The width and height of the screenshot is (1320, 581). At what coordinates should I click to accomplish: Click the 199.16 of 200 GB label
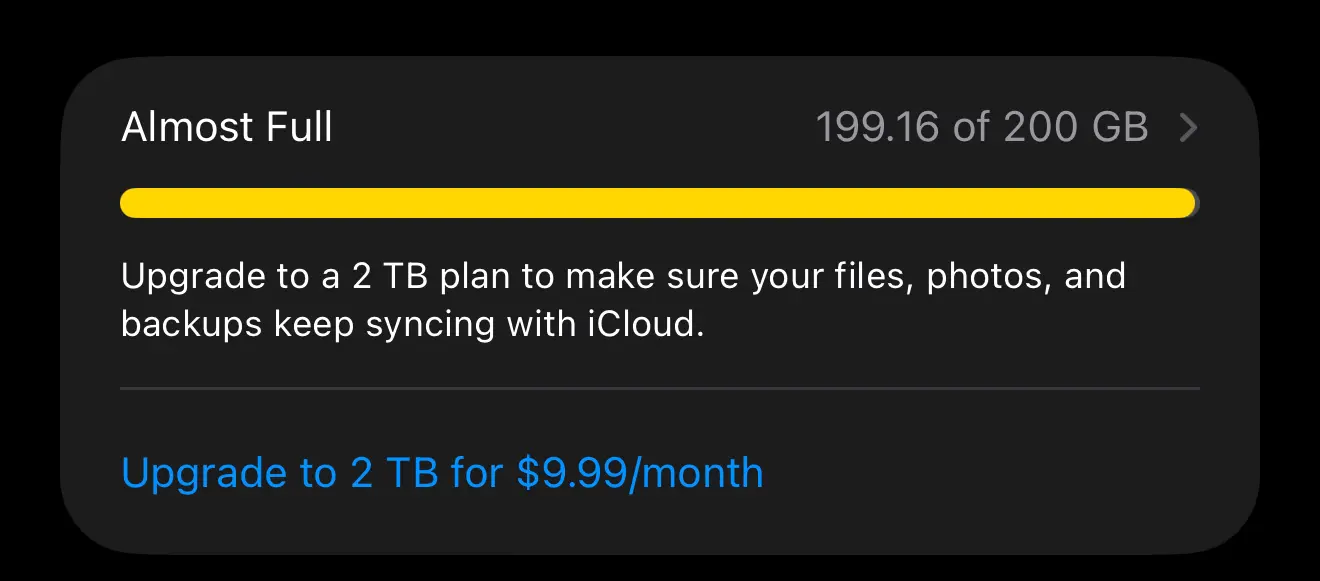982,128
